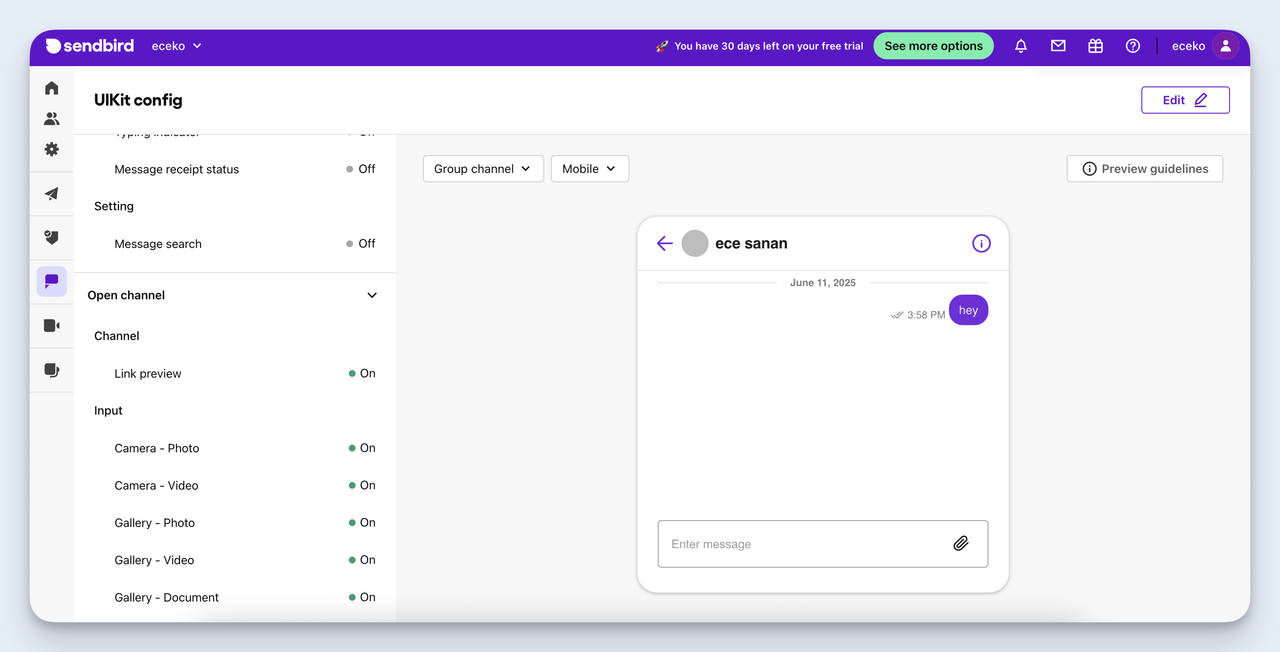1280x652 pixels.
Task: Open the Group channel dropdown
Action: point(483,168)
